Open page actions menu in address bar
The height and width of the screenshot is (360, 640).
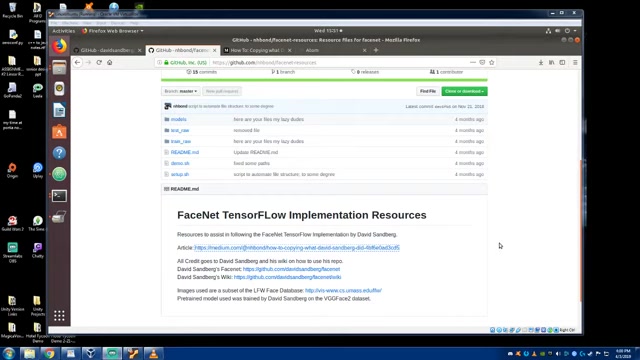[x=473, y=62]
